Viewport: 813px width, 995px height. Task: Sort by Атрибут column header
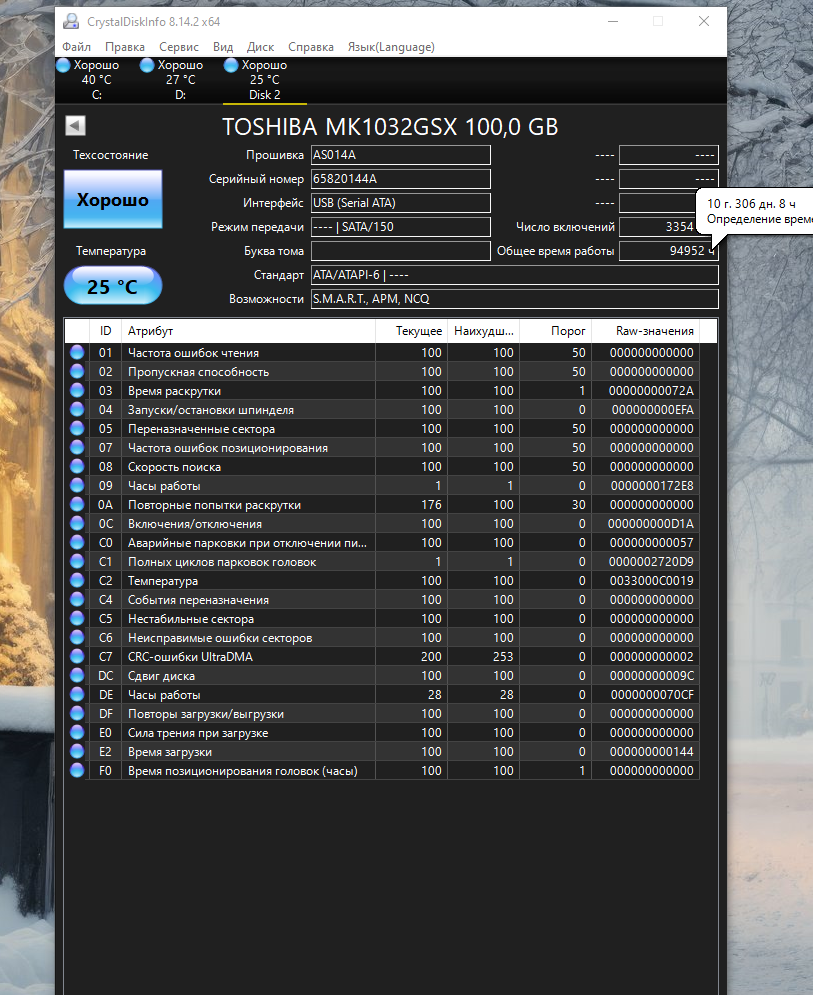click(x=248, y=331)
